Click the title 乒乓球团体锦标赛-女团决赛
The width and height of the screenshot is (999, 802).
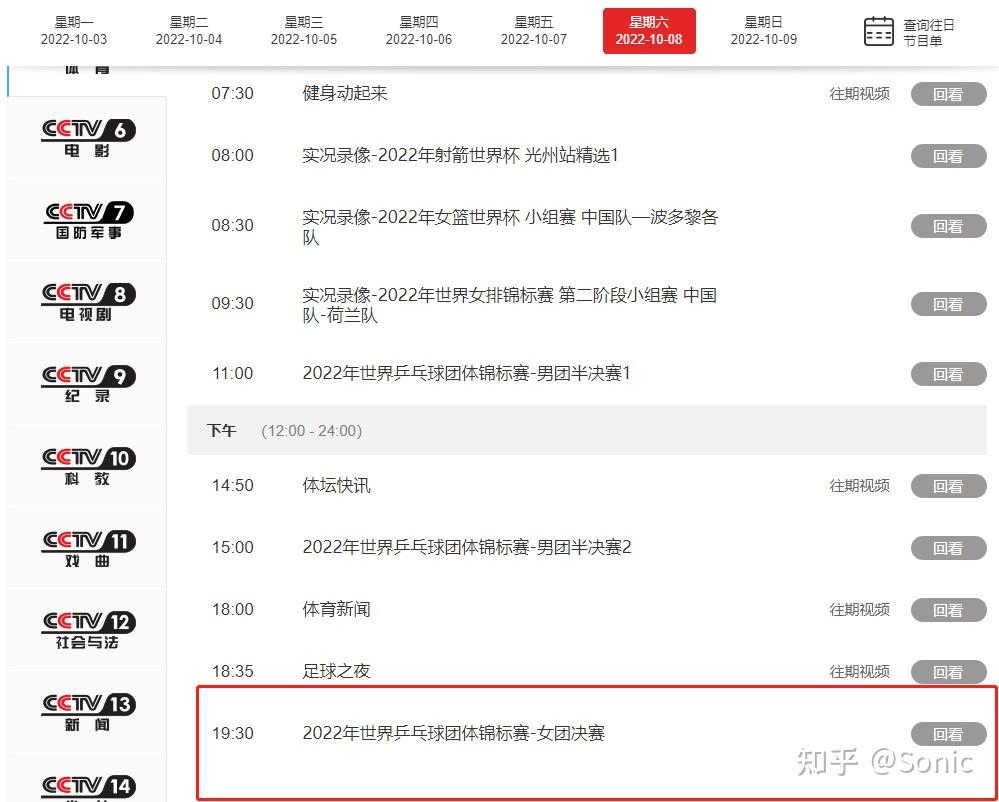pos(454,733)
